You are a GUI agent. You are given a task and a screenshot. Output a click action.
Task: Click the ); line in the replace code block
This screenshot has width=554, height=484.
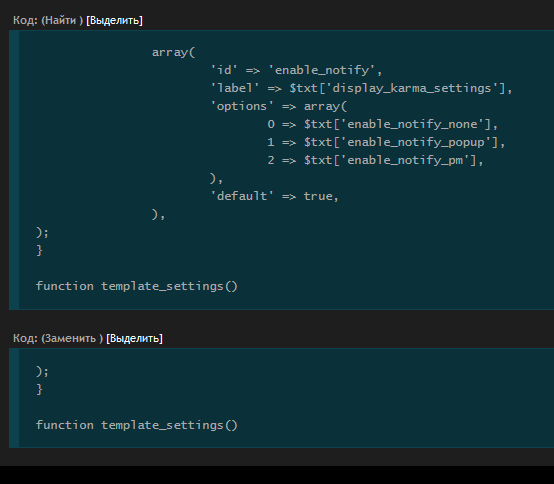pyautogui.click(x=42, y=371)
